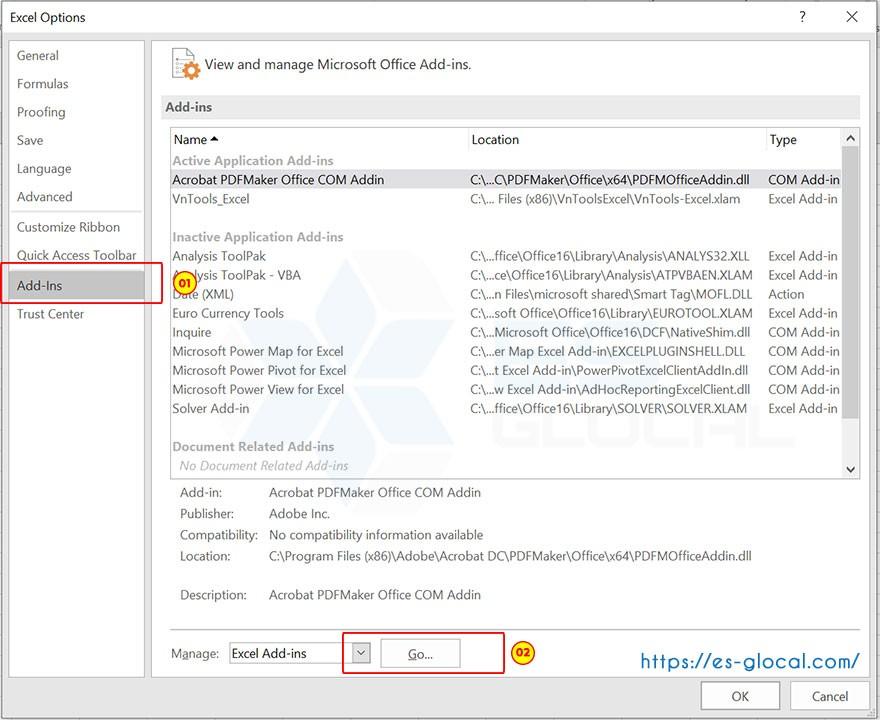The width and height of the screenshot is (880, 720).
Task: Select the Solver Add-in row
Action: [506, 409]
